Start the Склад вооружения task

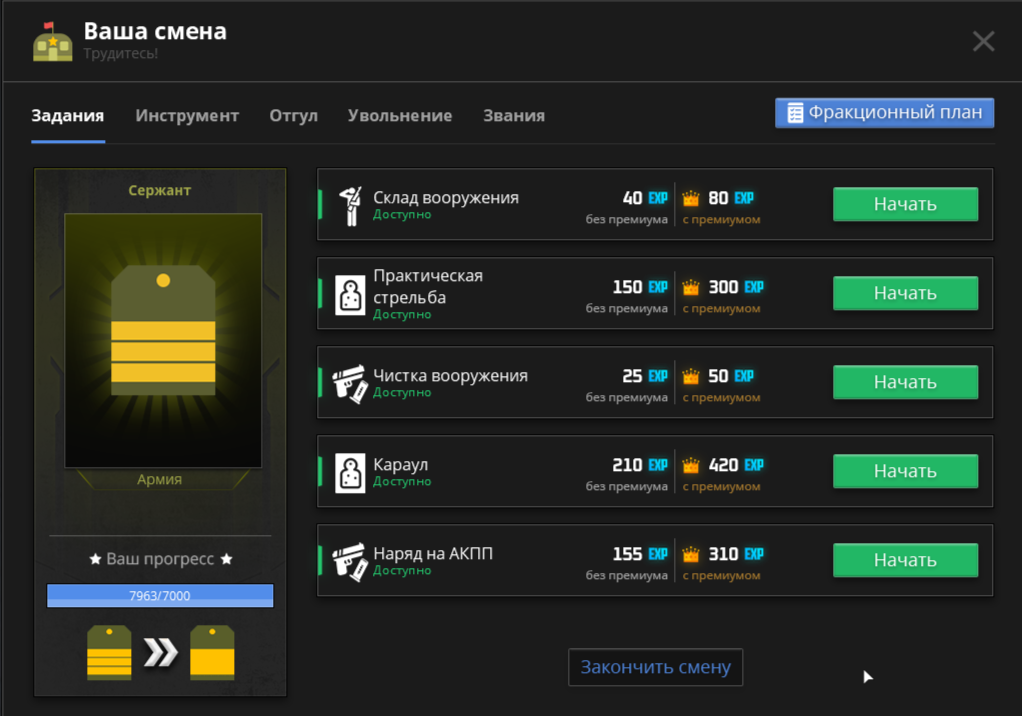(905, 204)
